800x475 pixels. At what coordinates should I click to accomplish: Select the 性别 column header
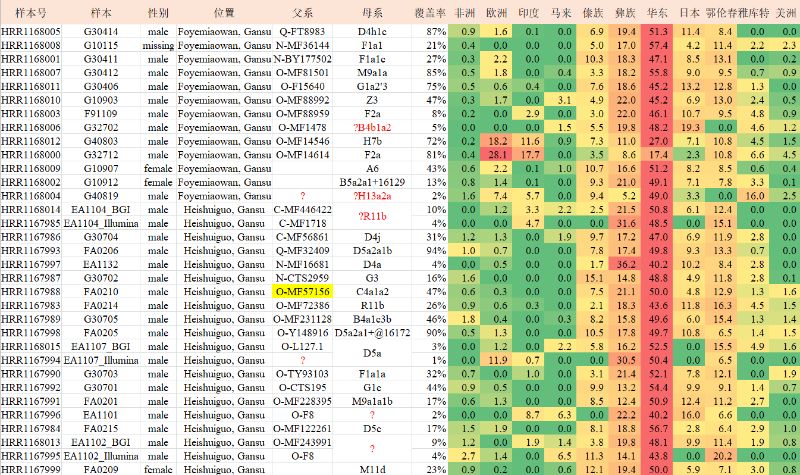pyautogui.click(x=158, y=13)
